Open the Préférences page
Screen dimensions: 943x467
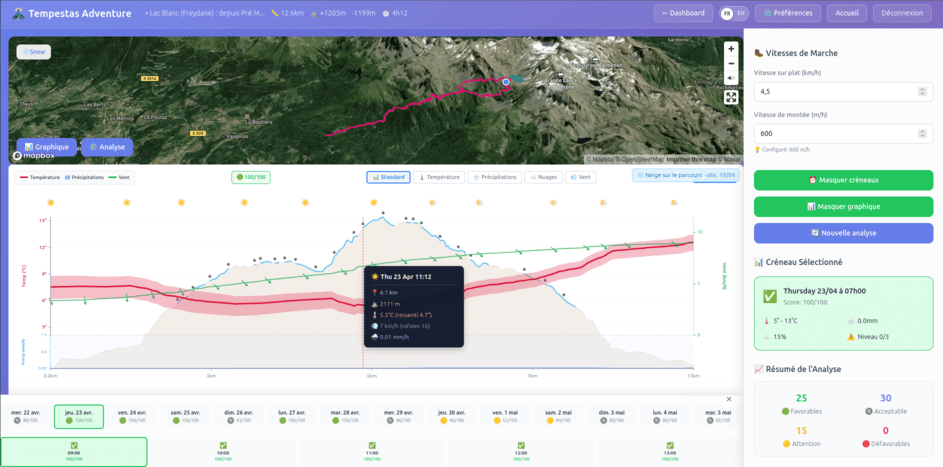788,14
